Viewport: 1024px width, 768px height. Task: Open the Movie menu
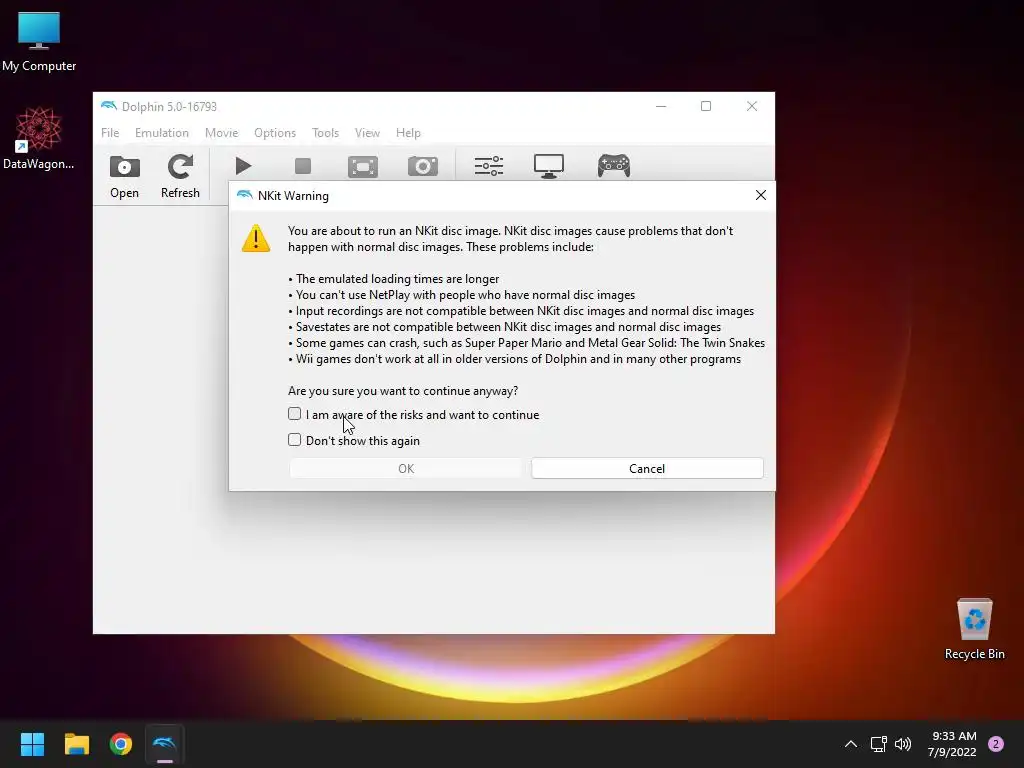[221, 133]
